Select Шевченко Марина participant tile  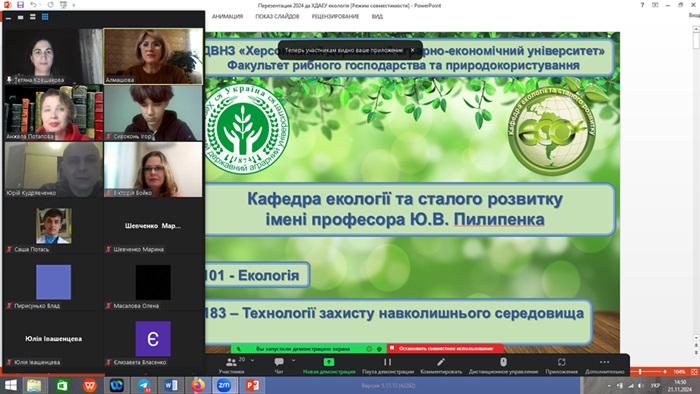click(x=153, y=226)
